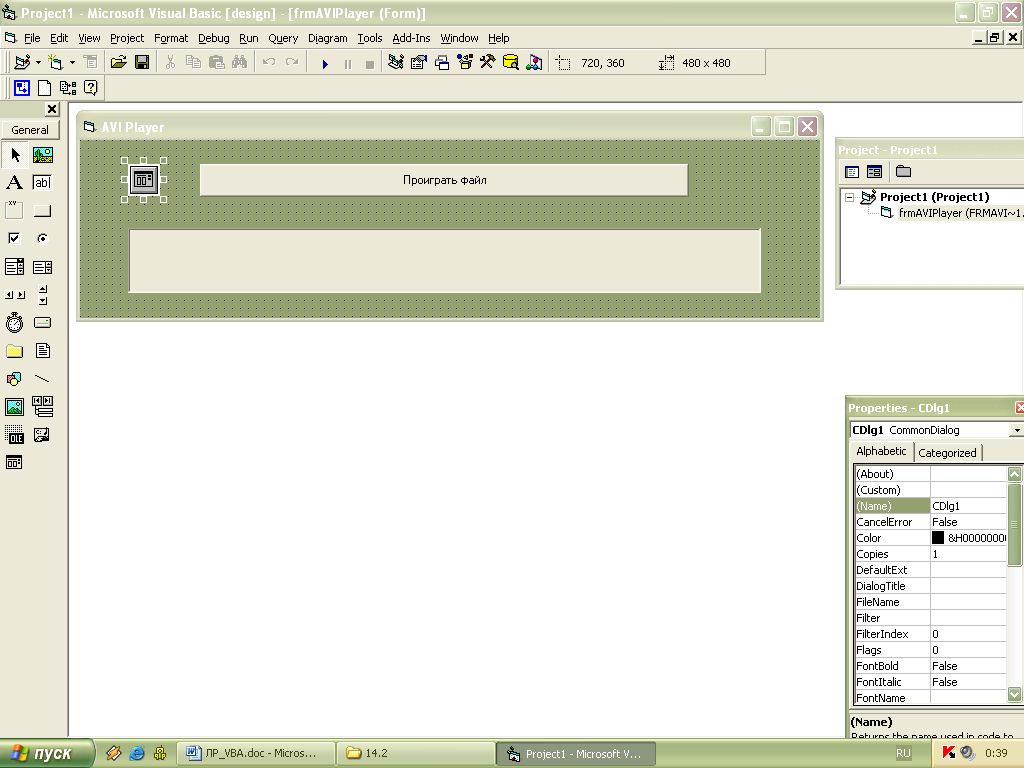
Task: Open CDlg1 object selector dropdown
Action: (x=1017, y=430)
